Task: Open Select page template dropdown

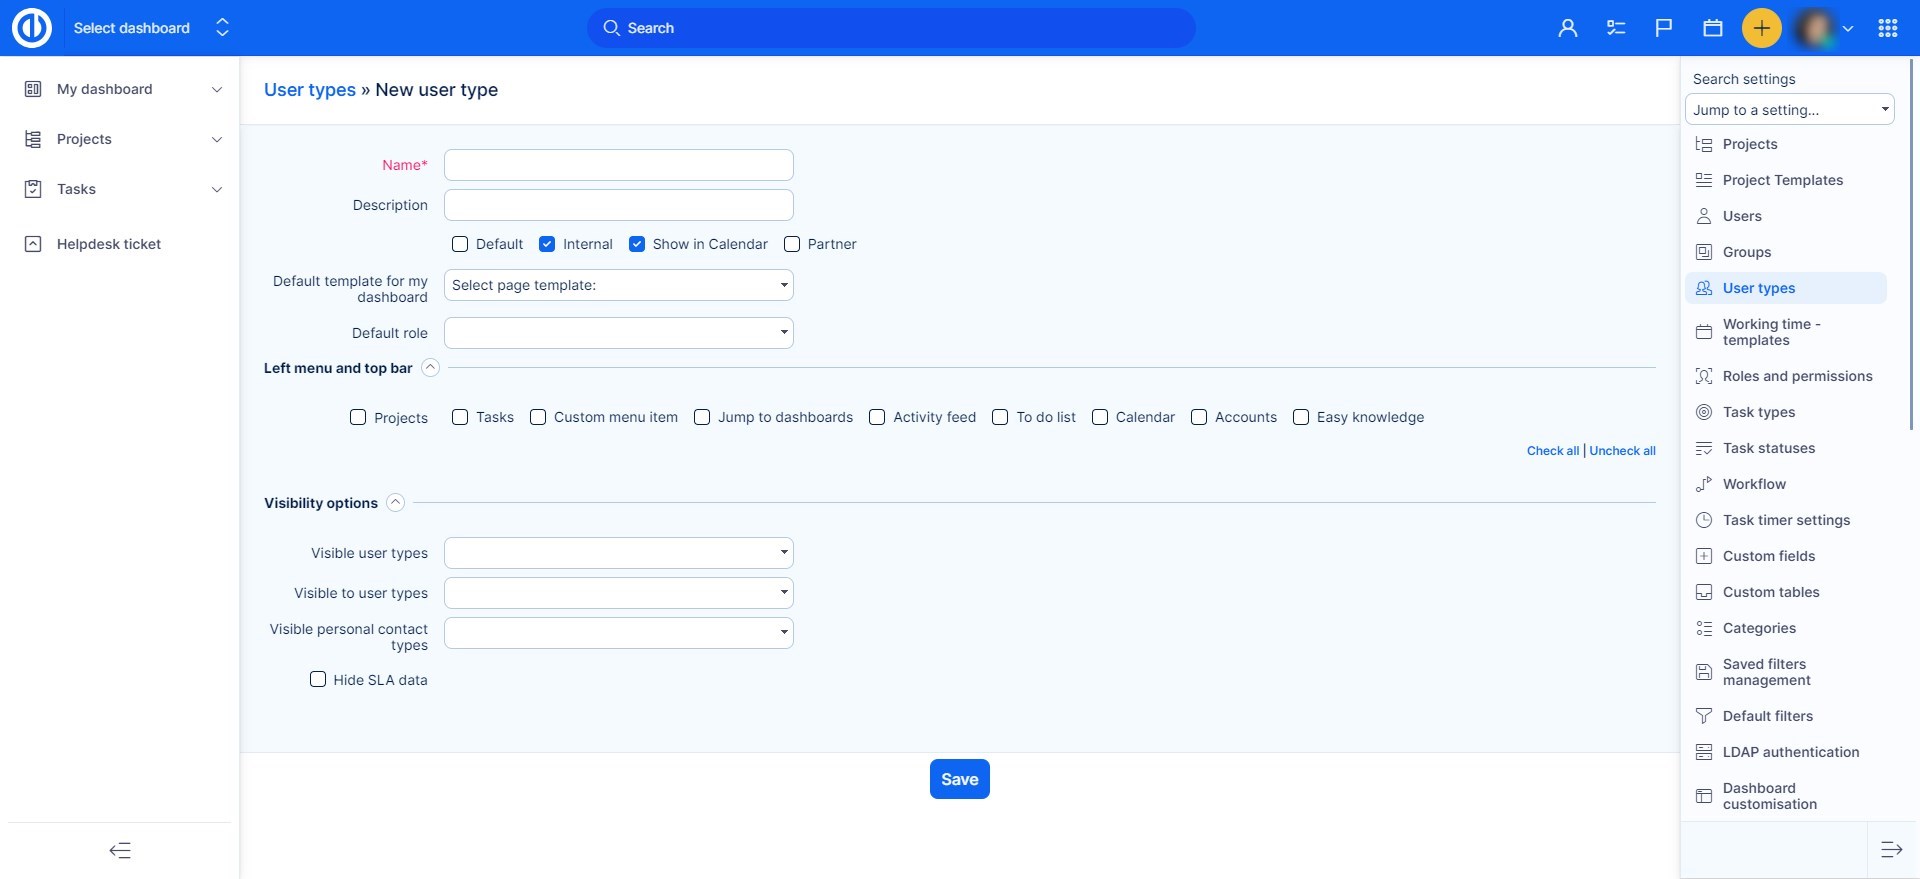Action: point(618,285)
